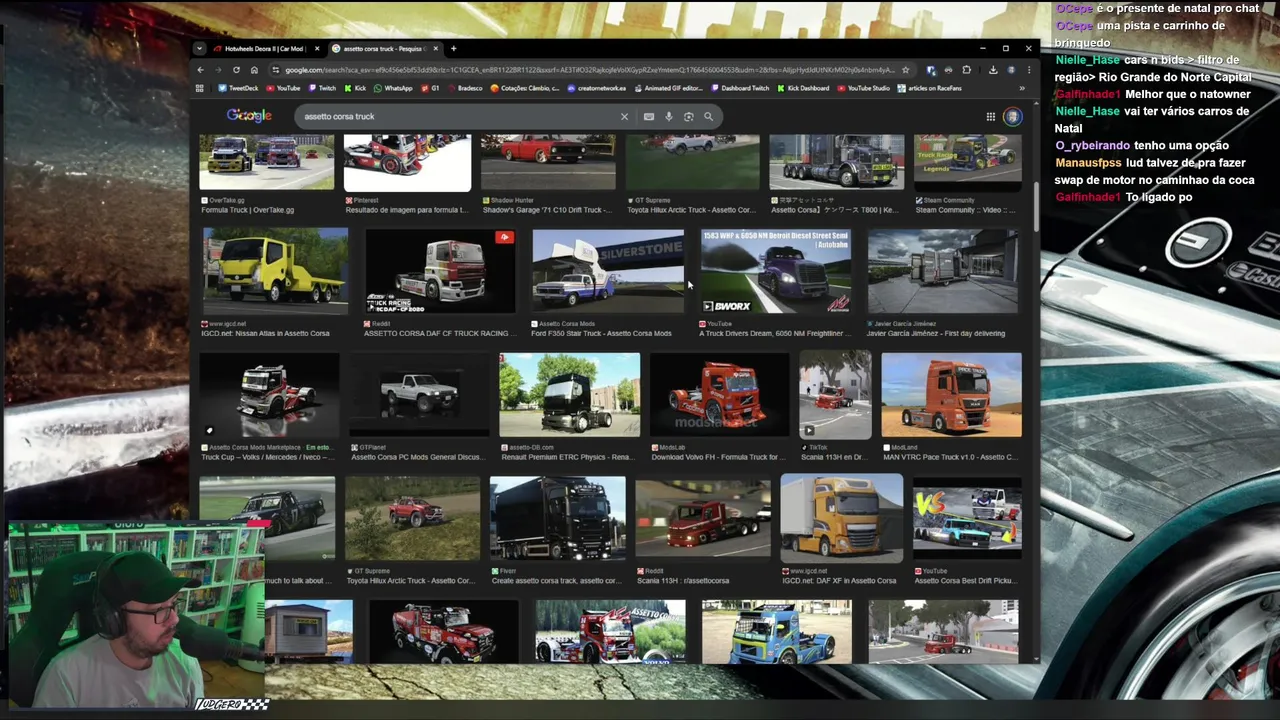Open Volvo FH Formula Truck thumbnail
The height and width of the screenshot is (720, 1280).
click(719, 395)
